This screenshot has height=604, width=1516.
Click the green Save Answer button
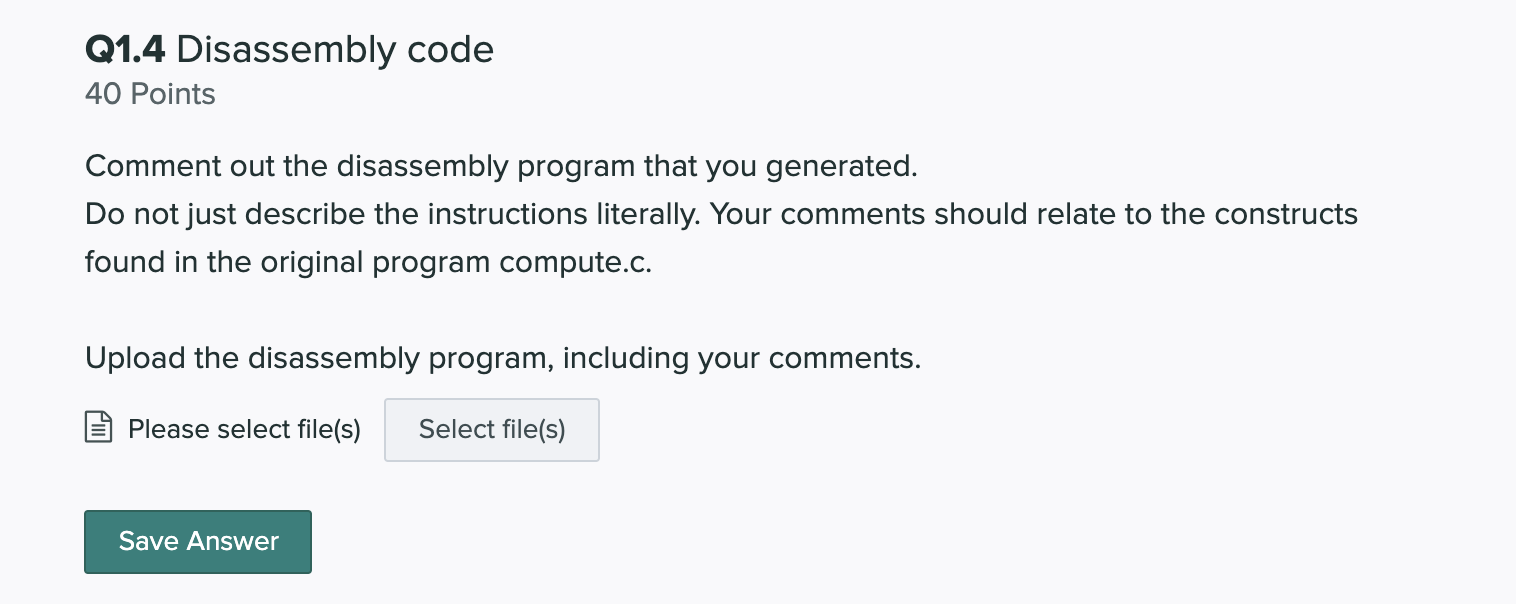click(197, 541)
